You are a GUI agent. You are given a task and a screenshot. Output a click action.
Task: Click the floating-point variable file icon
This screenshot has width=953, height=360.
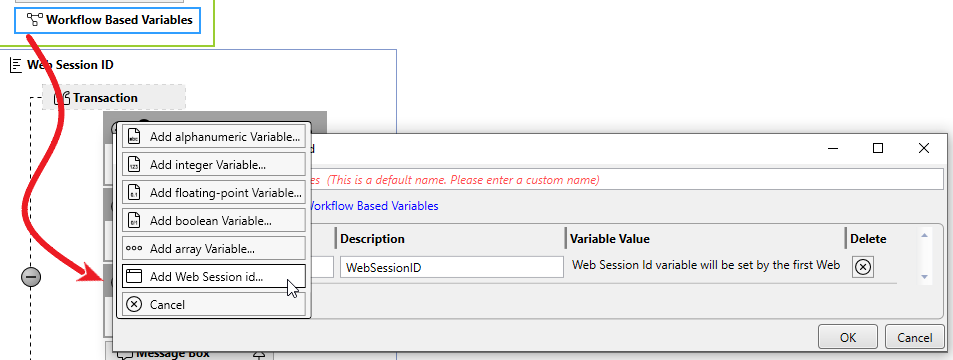(134, 193)
